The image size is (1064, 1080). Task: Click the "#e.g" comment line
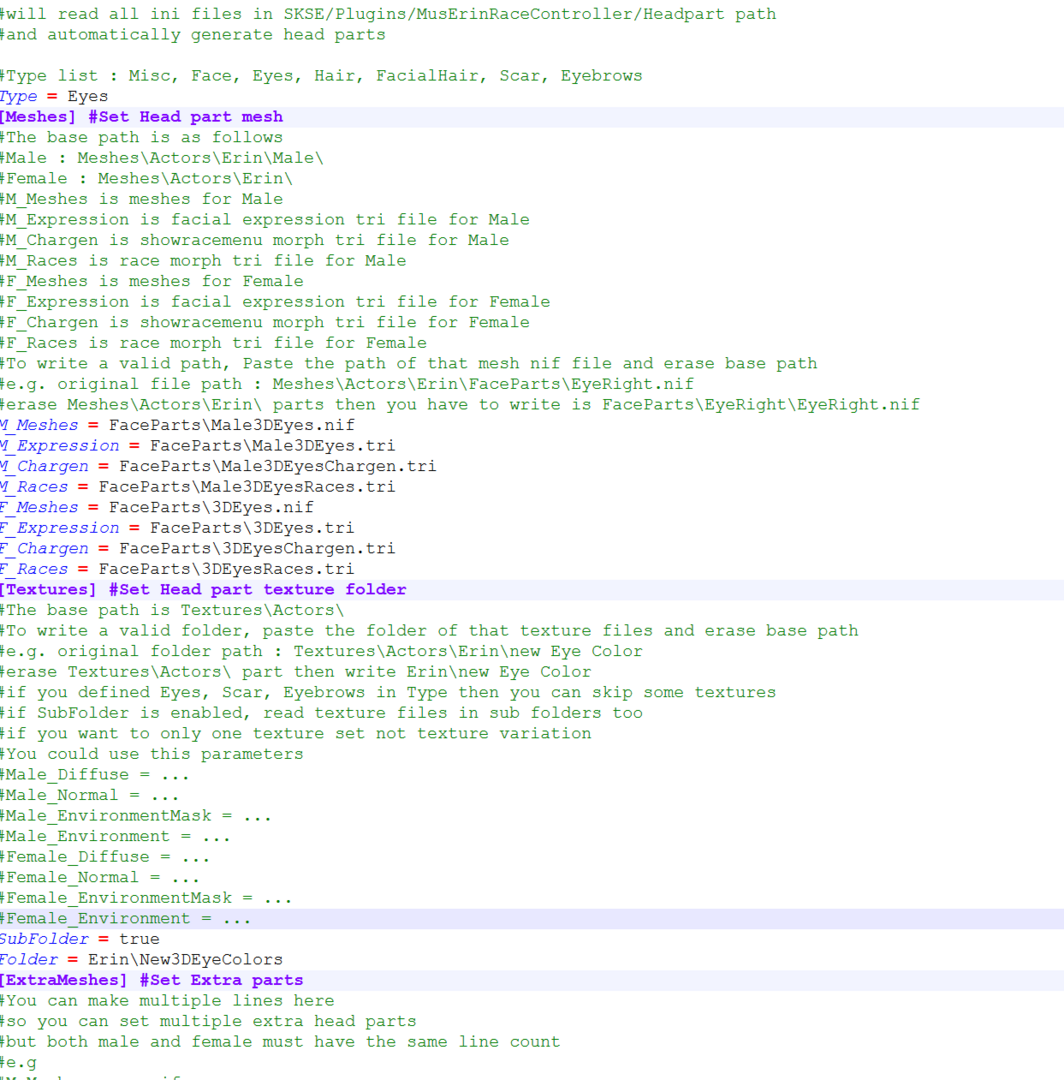(19, 1063)
